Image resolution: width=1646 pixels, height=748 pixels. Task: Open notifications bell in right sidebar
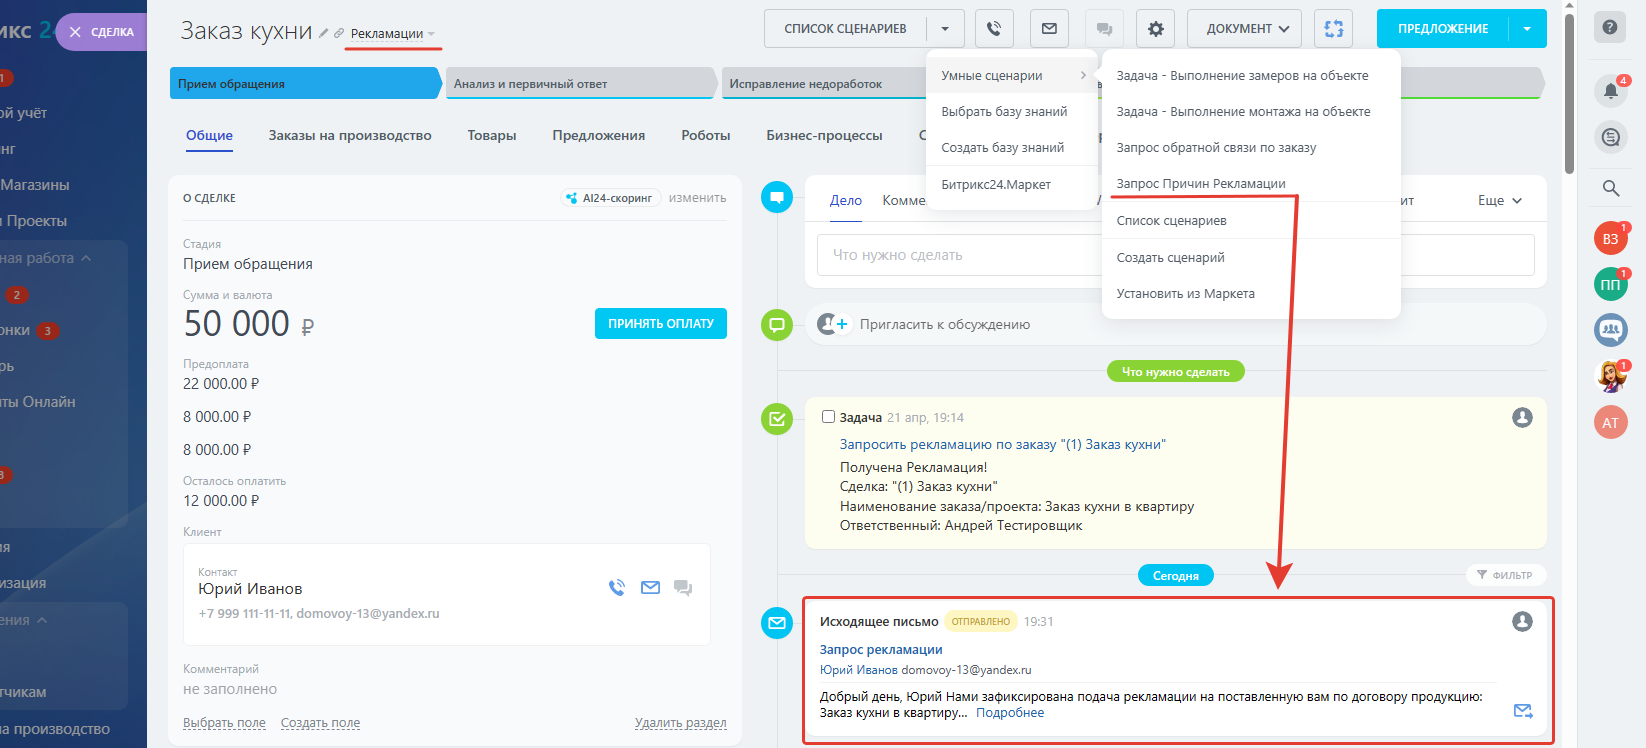[1611, 91]
